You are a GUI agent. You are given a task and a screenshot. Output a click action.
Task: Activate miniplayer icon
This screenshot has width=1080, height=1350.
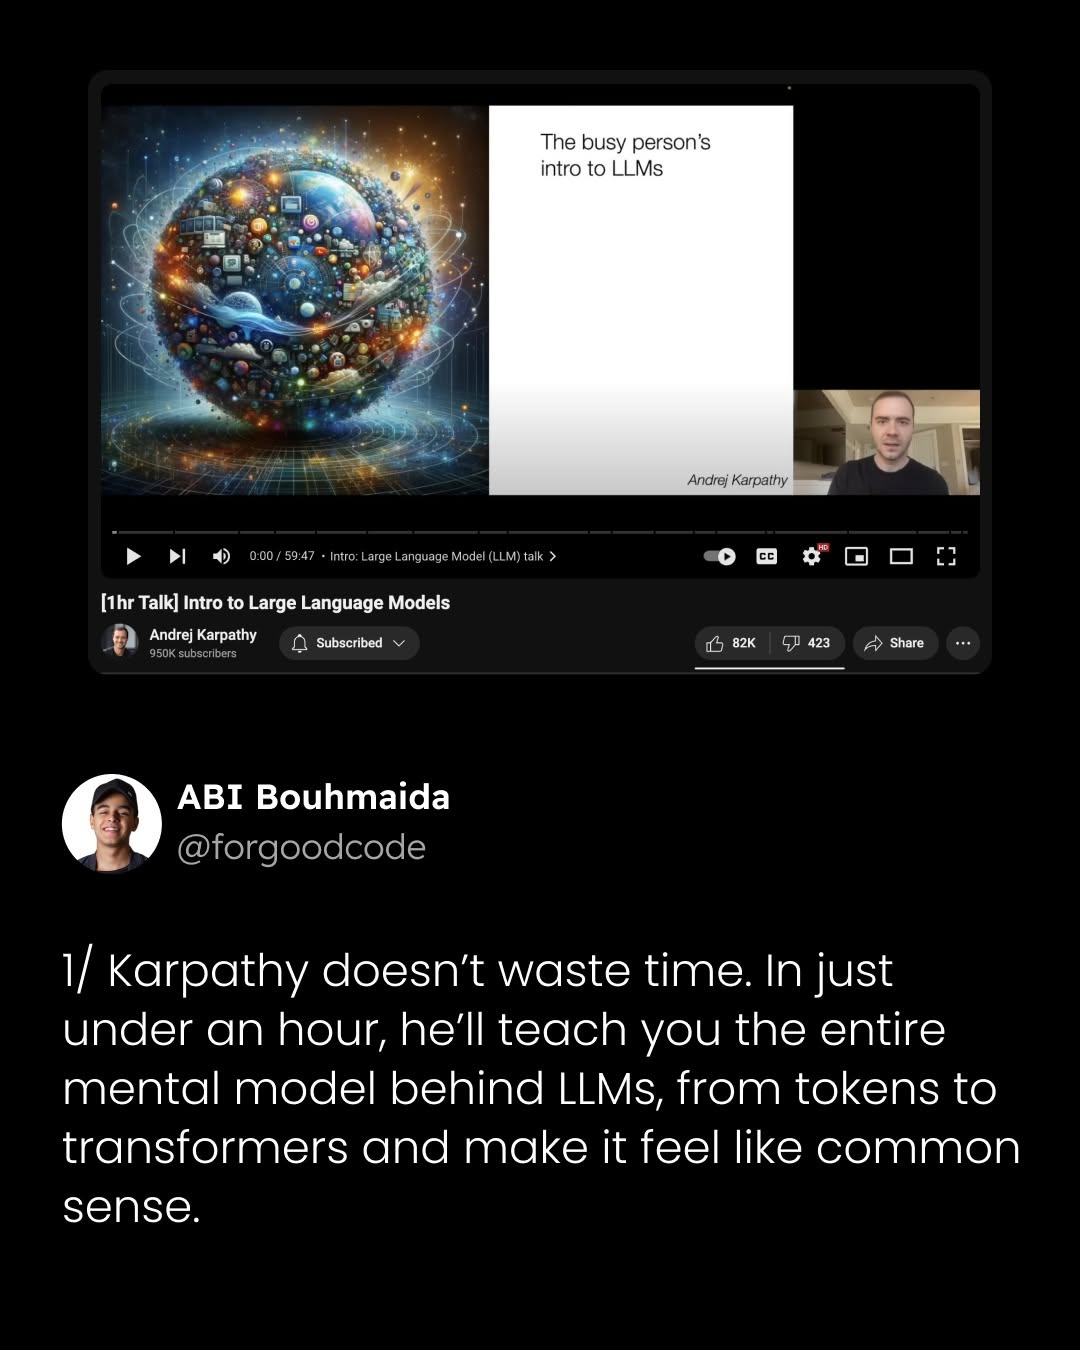(857, 556)
